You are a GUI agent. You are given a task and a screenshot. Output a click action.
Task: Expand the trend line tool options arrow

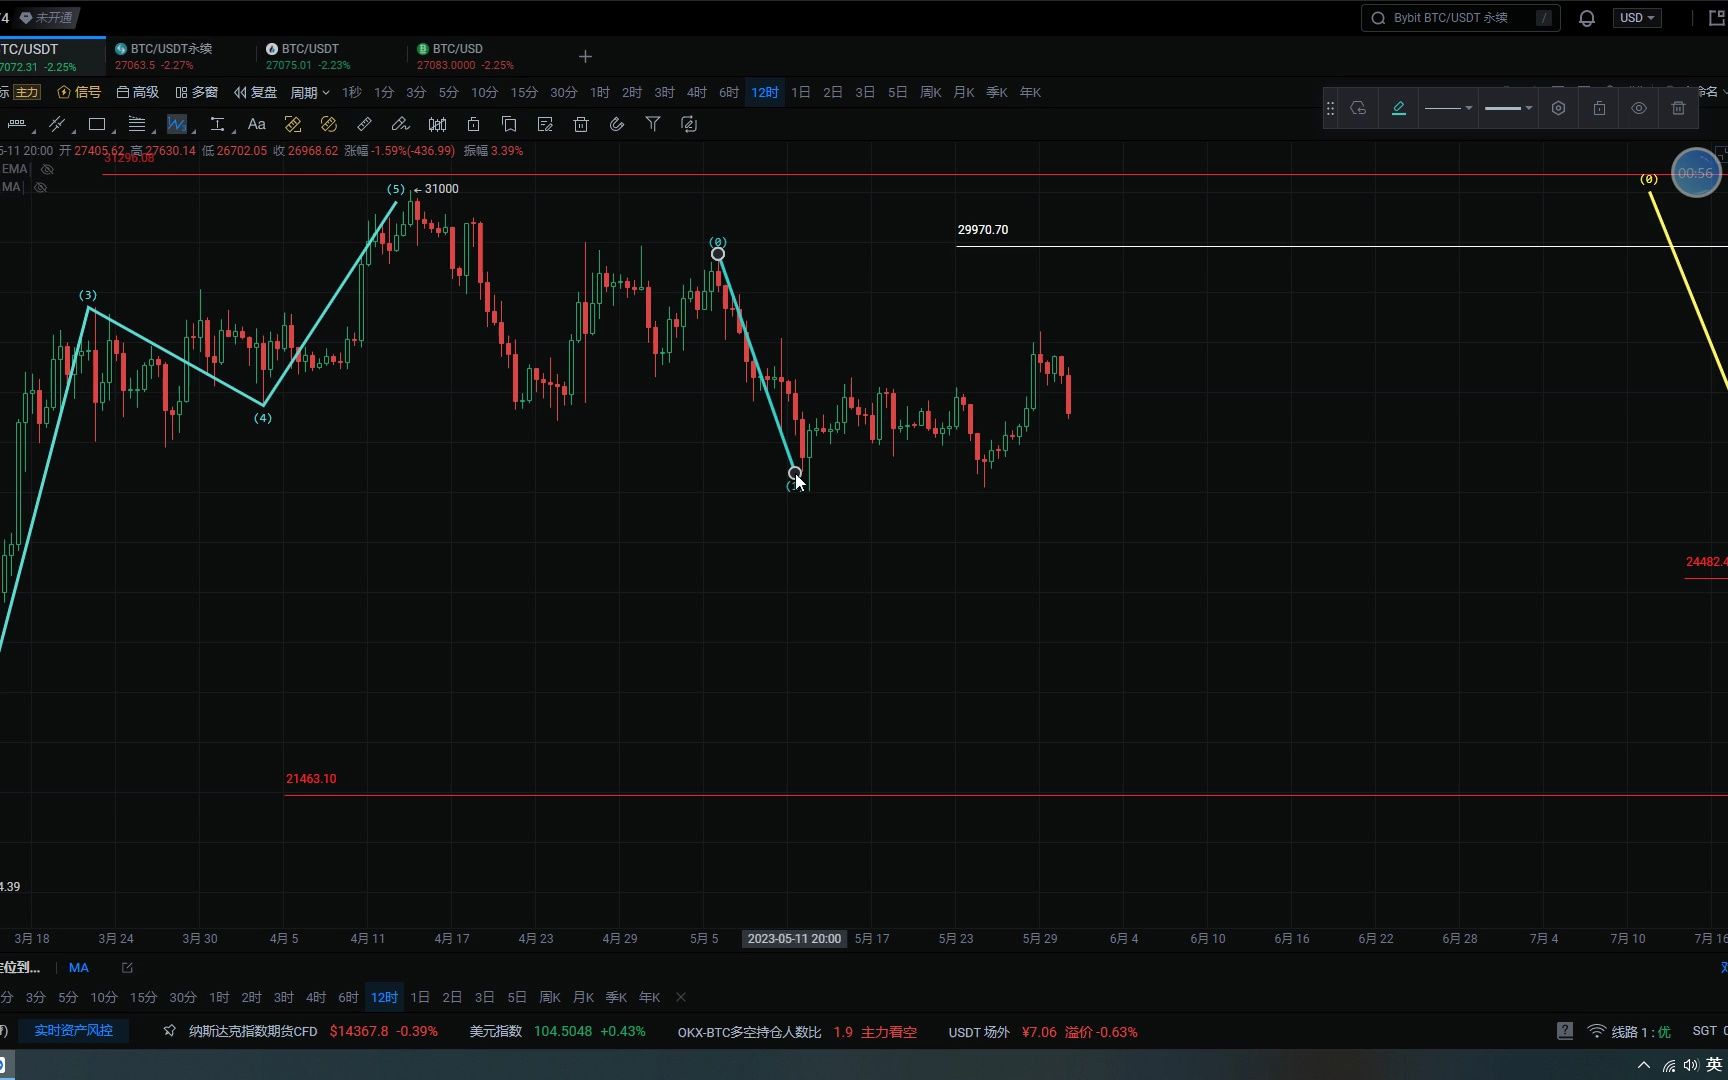[x=74, y=131]
